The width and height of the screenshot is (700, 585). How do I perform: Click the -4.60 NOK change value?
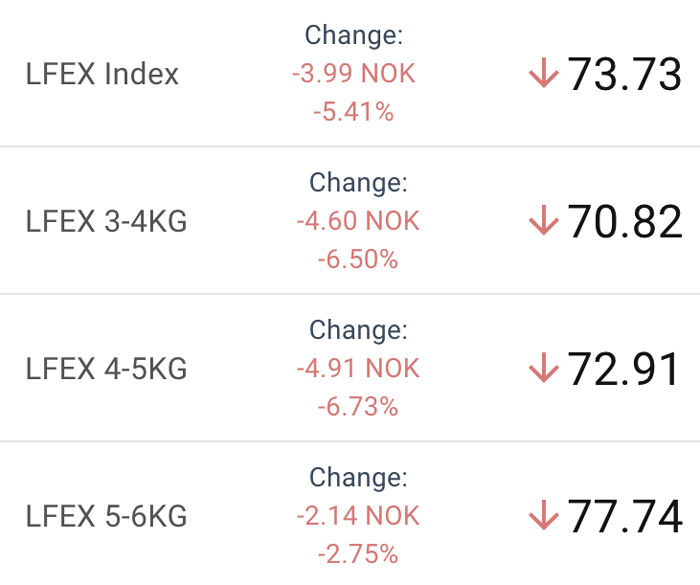(358, 221)
